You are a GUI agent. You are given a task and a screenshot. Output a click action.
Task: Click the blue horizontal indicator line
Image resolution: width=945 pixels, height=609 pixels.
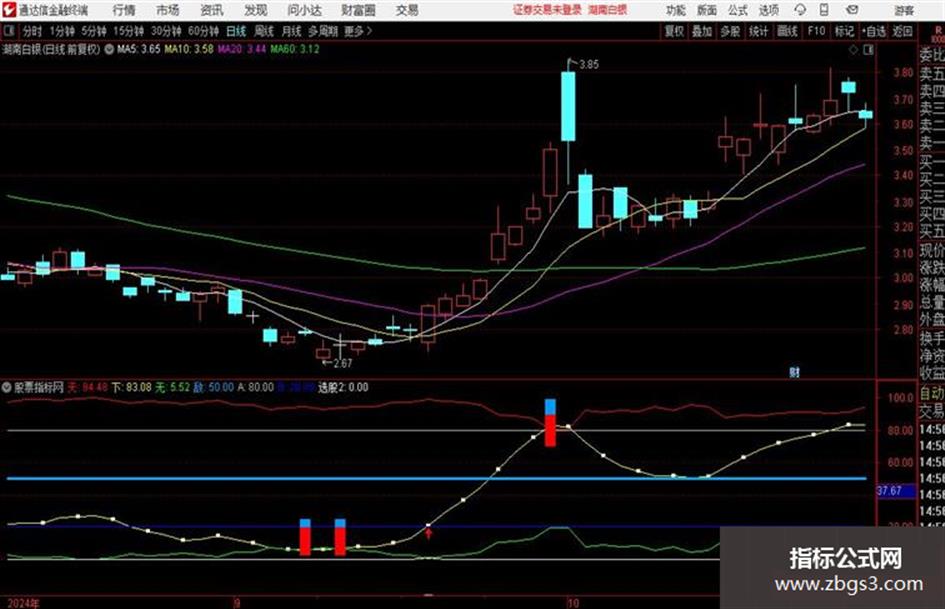[x=437, y=478]
